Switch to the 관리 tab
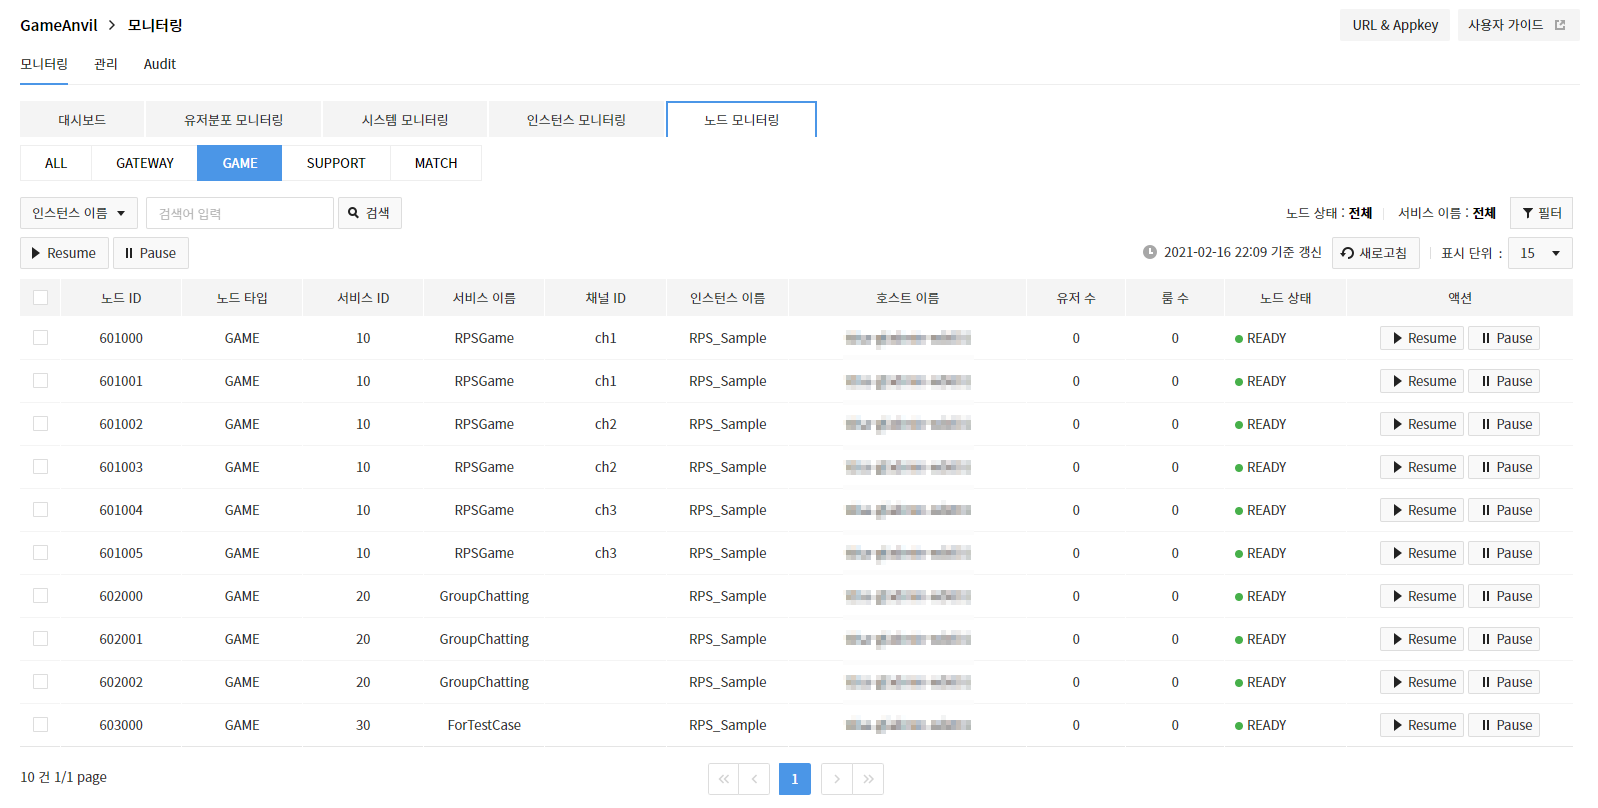1598x808 pixels. click(x=106, y=64)
